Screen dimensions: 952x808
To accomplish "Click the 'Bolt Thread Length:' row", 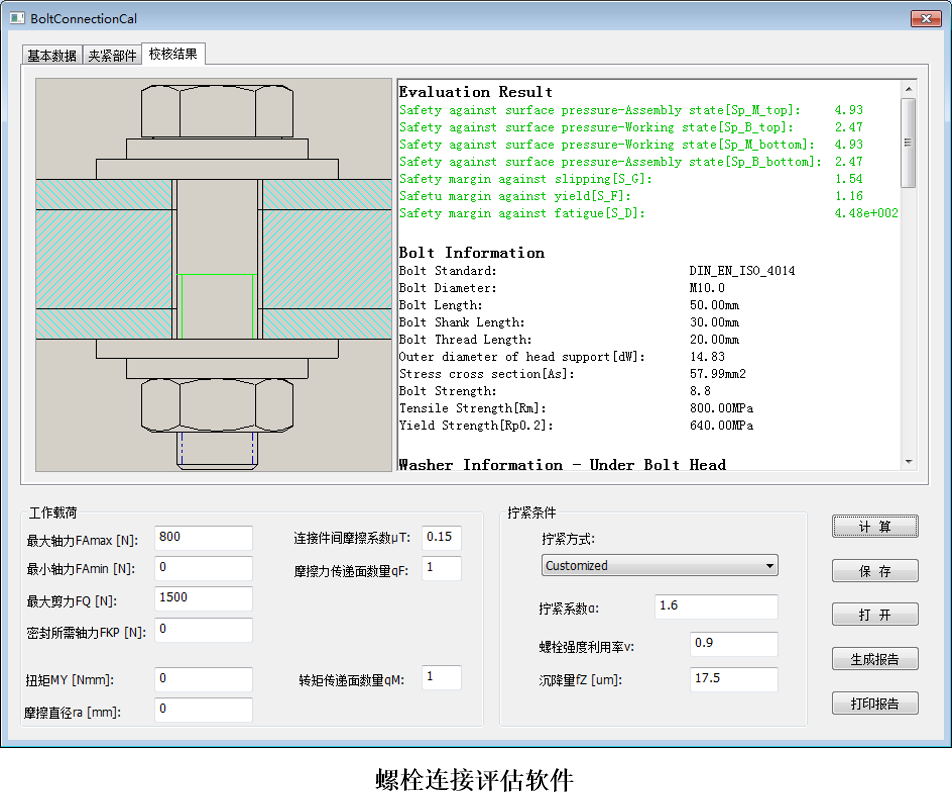I will 569,339.
